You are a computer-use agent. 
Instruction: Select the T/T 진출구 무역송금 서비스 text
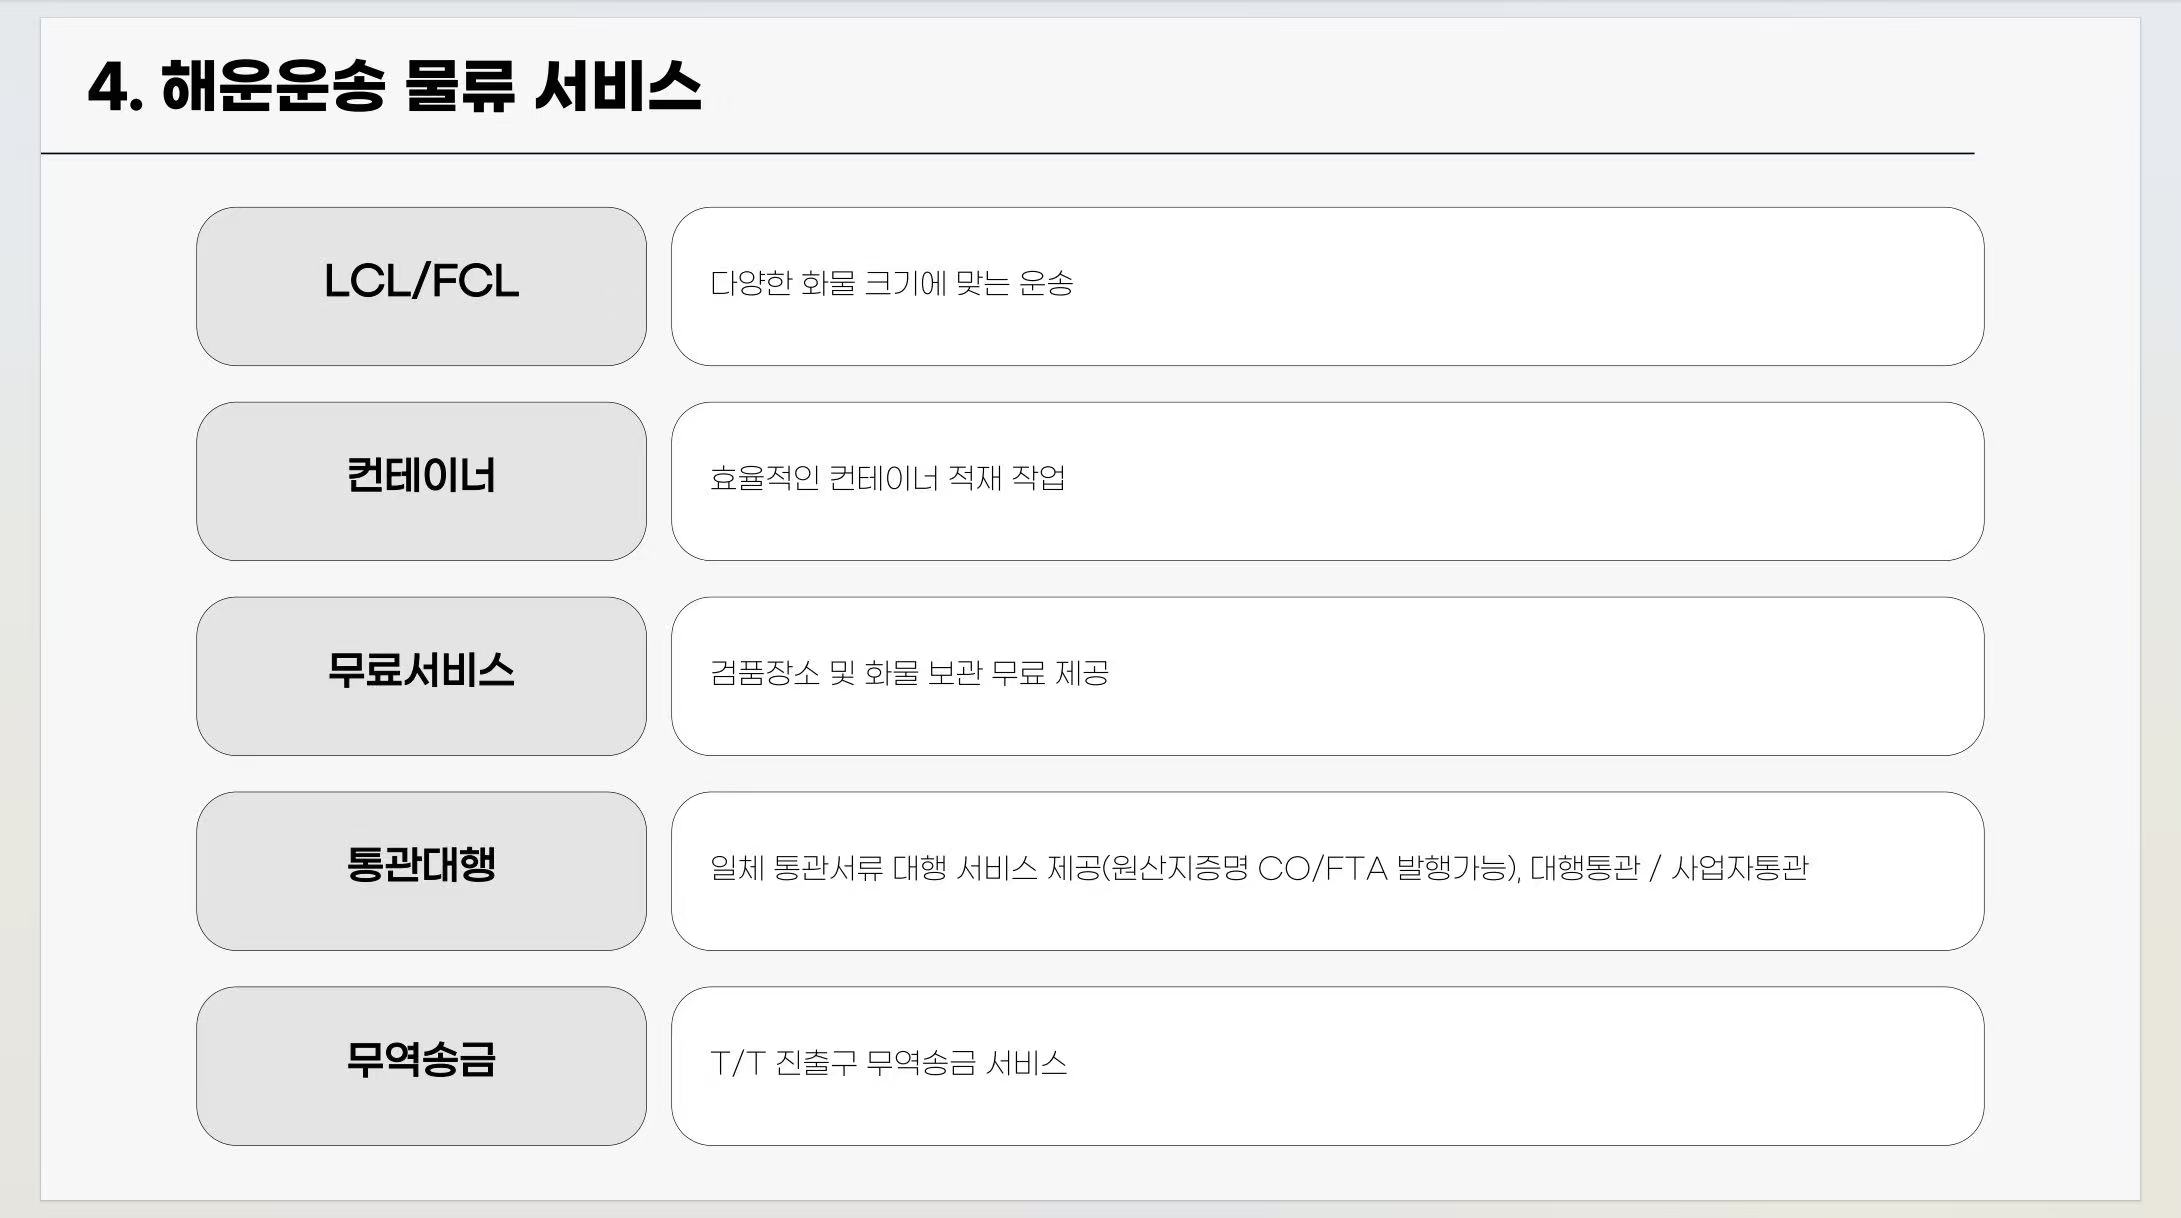[889, 1063]
